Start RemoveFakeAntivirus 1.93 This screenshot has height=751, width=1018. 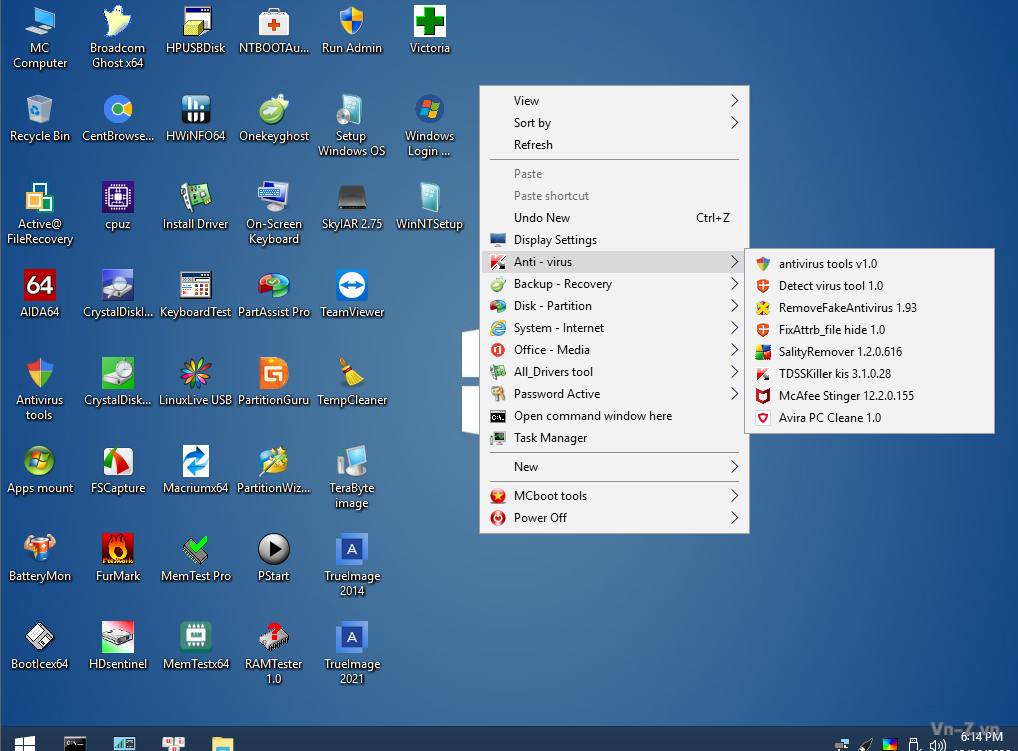pos(869,308)
